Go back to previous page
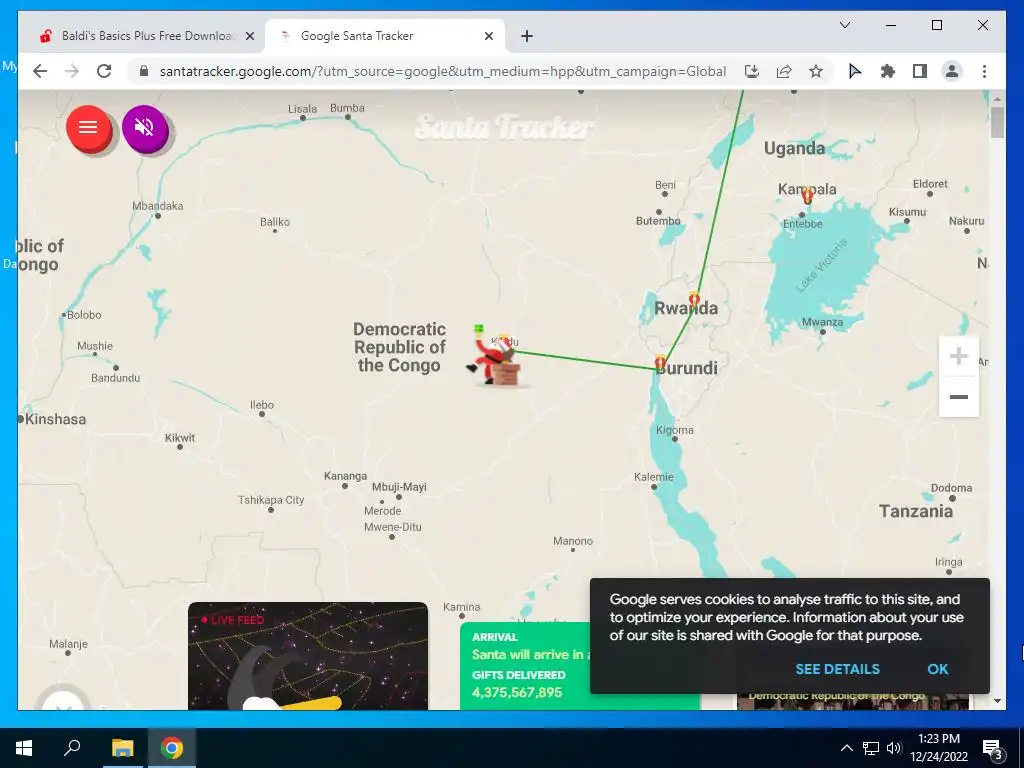 point(40,71)
